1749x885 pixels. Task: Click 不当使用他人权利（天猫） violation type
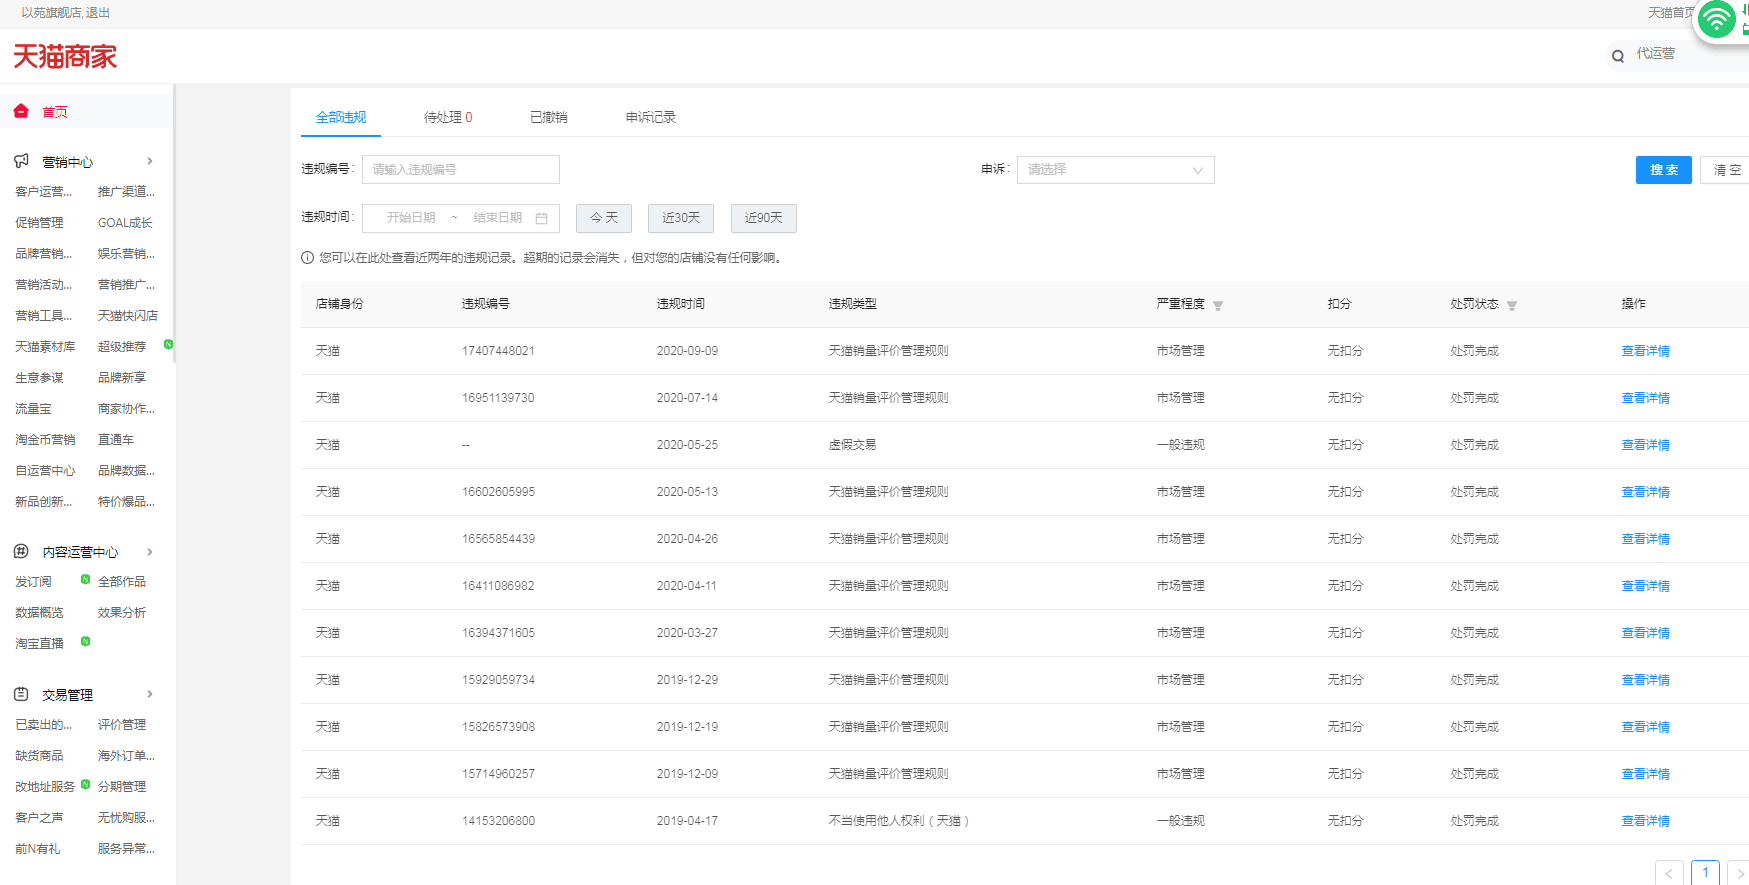point(899,821)
